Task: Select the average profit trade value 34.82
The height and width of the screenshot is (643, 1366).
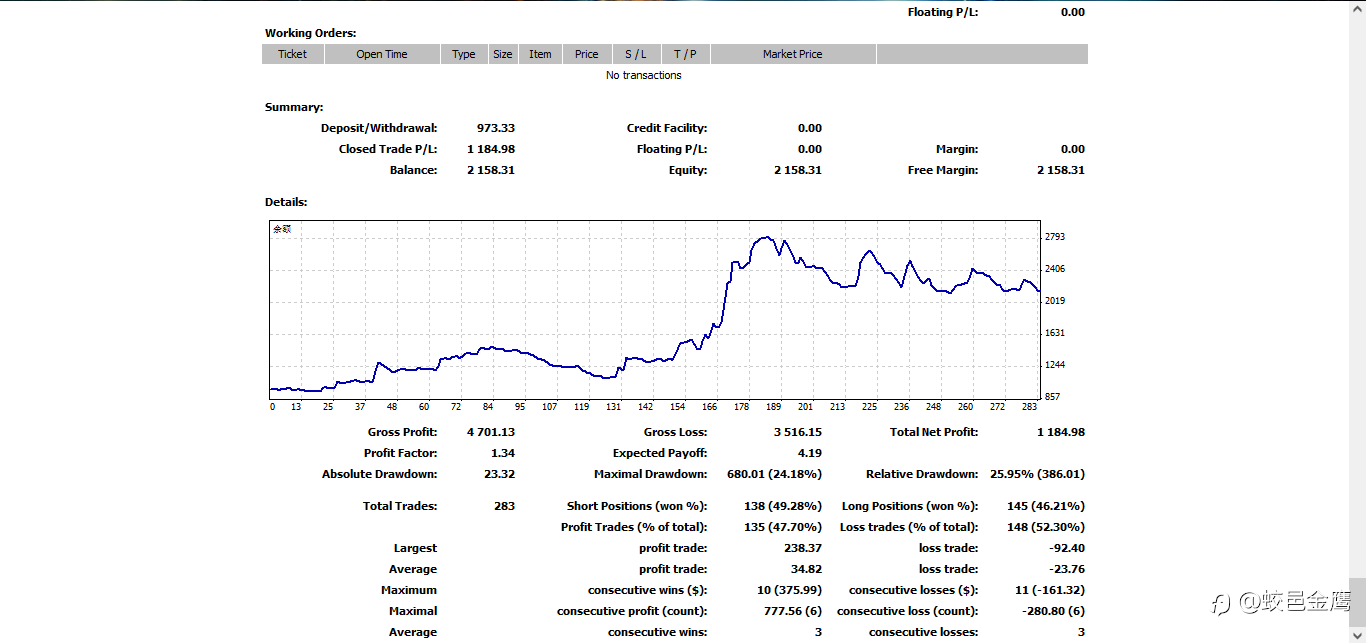Action: coord(807,569)
